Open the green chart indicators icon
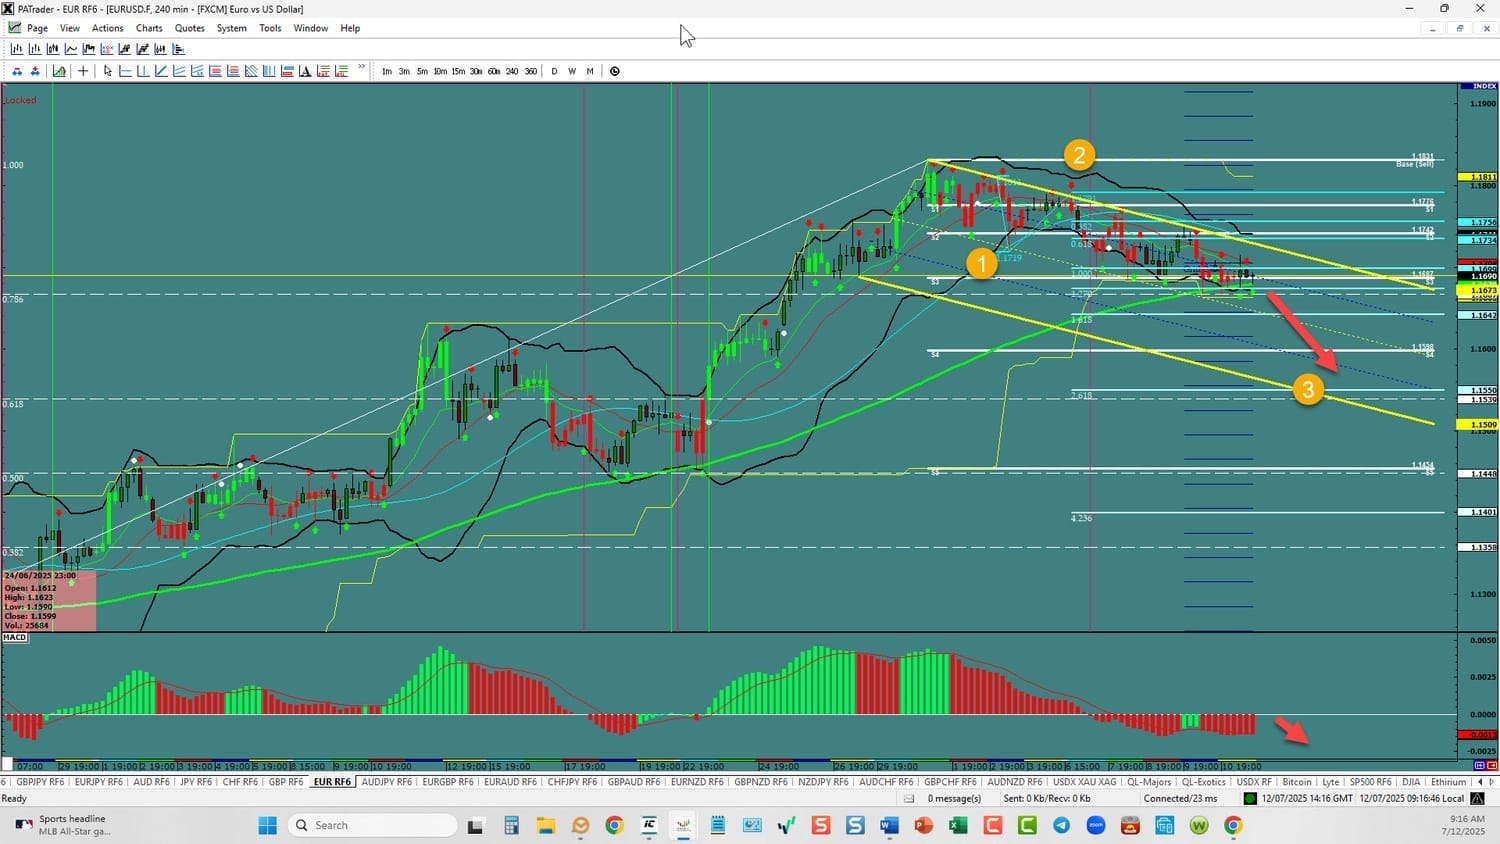1500x844 pixels. coord(59,71)
